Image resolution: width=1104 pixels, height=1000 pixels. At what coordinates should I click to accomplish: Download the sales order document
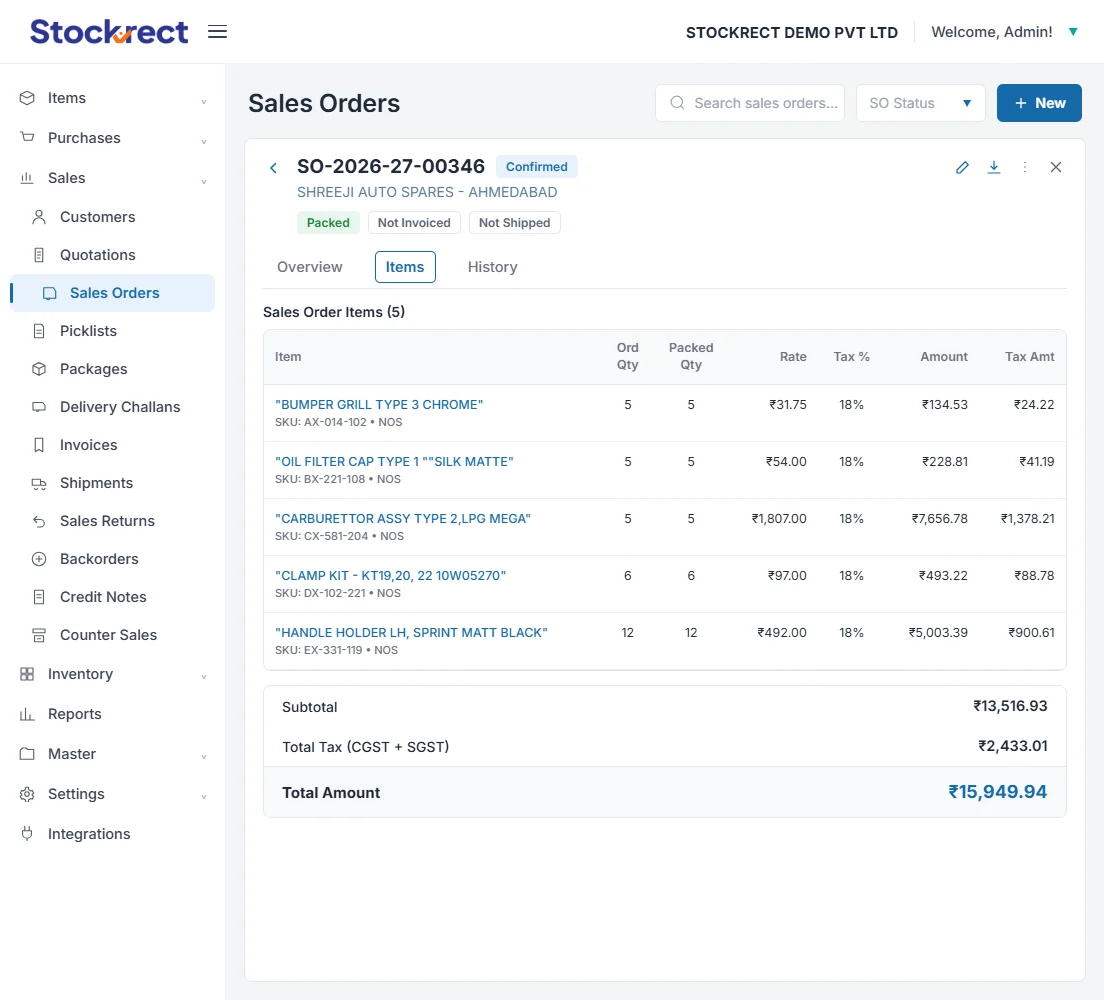point(993,167)
